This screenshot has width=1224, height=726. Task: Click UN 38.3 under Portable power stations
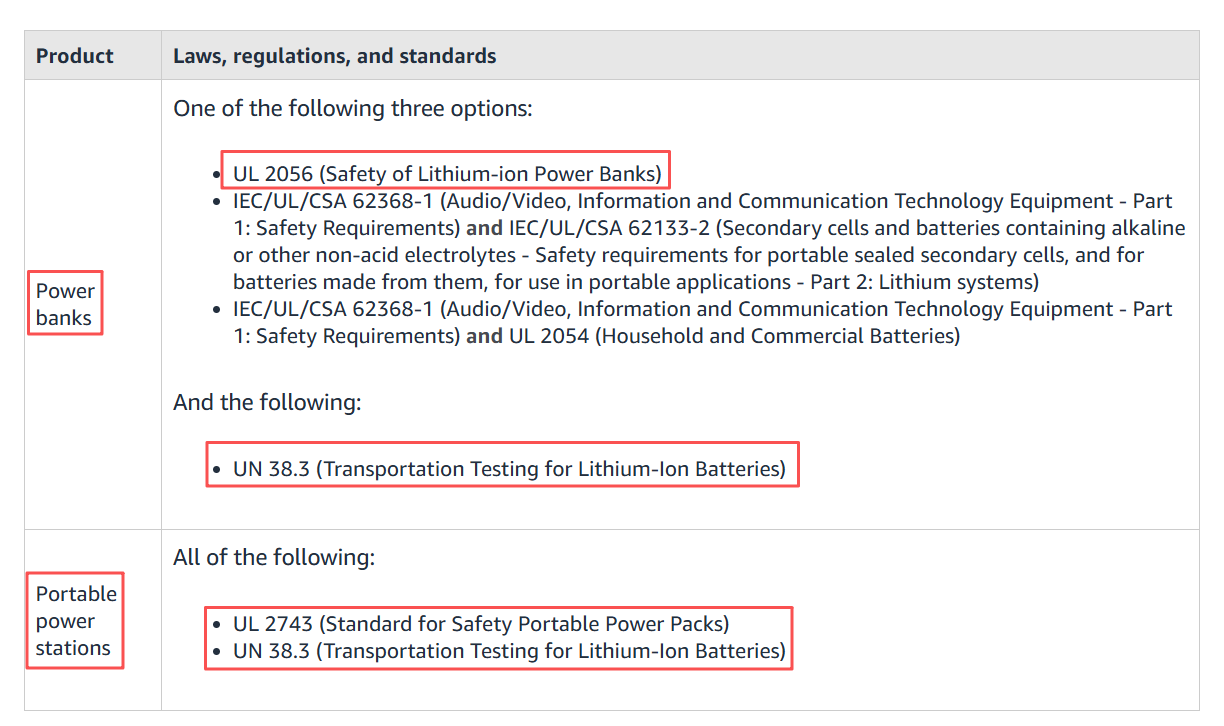509,651
